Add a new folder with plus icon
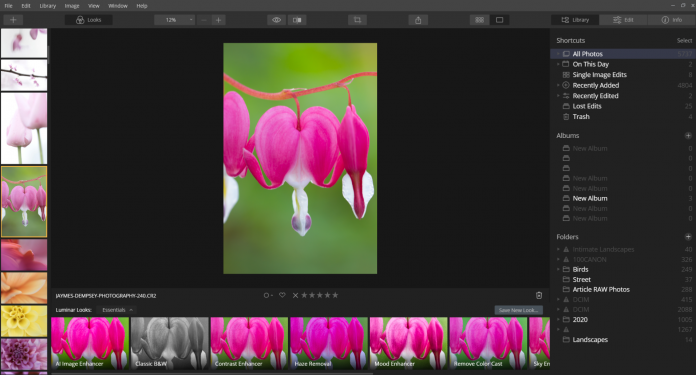 tap(688, 237)
